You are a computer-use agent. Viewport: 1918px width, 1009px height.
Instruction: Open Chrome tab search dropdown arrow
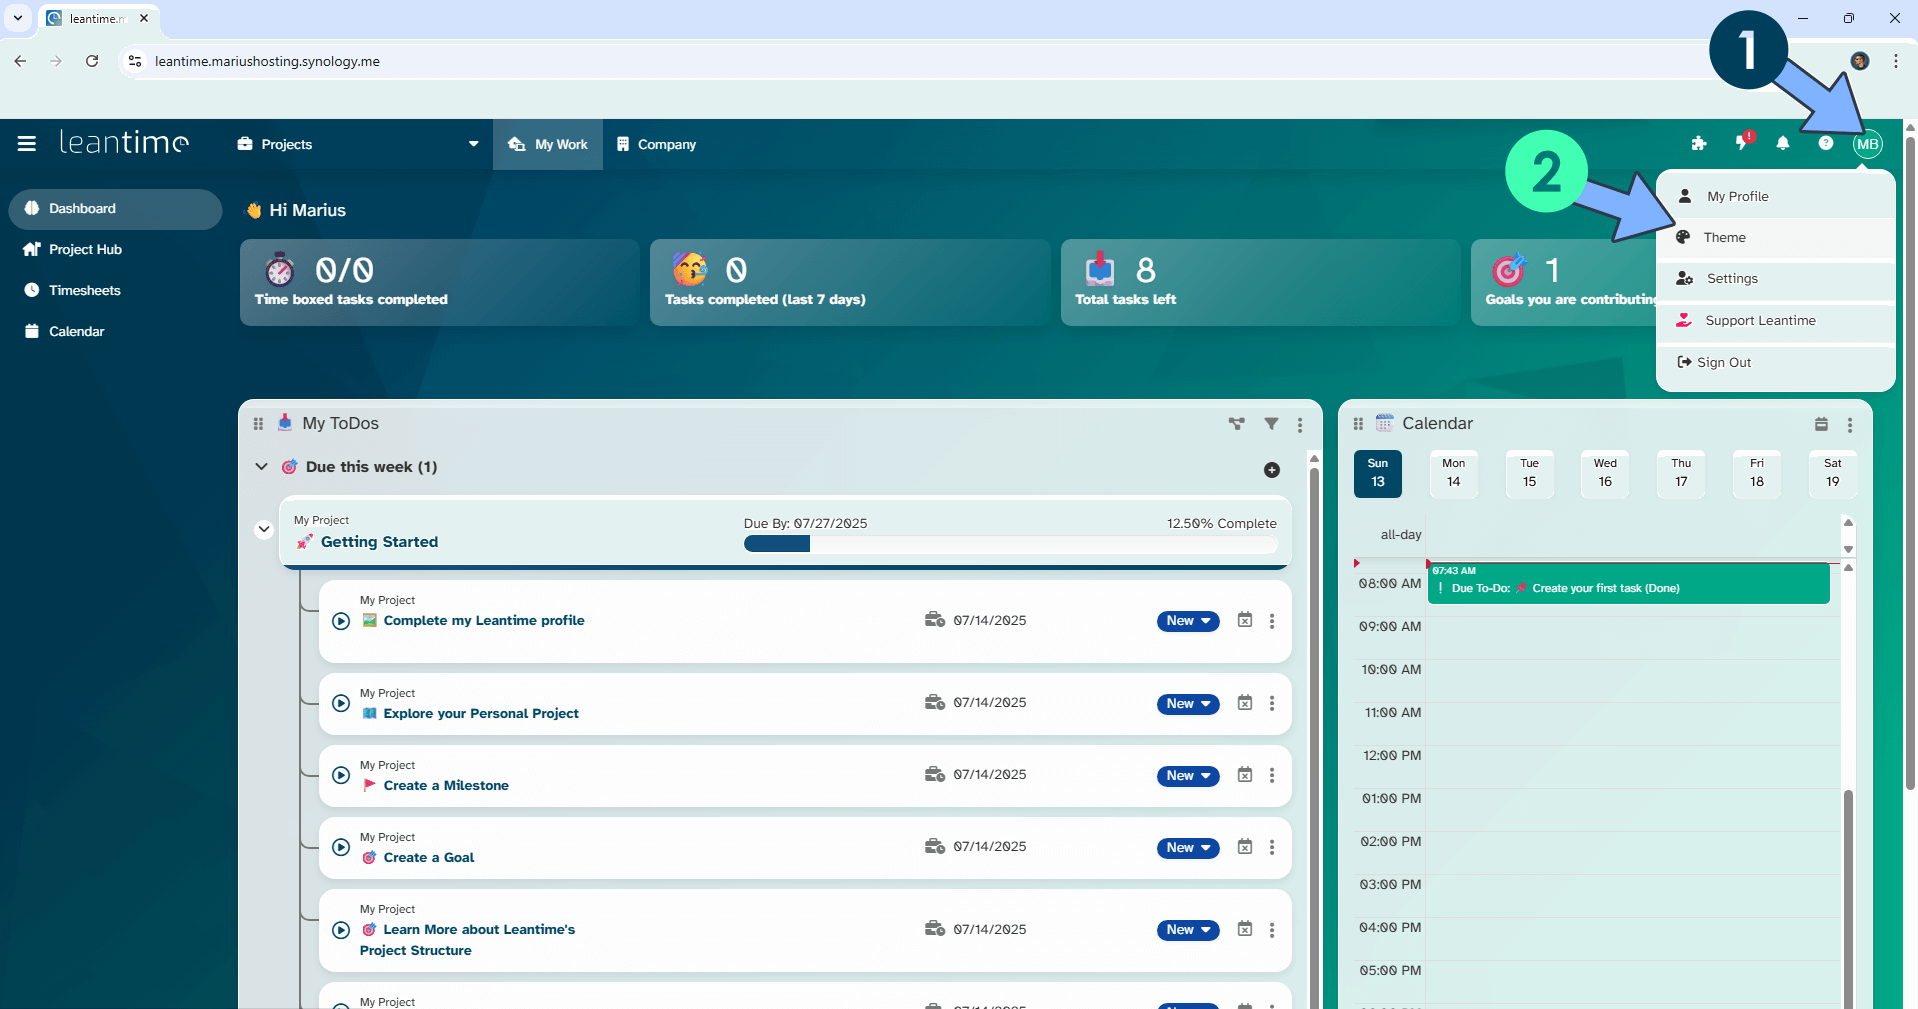[x=18, y=18]
